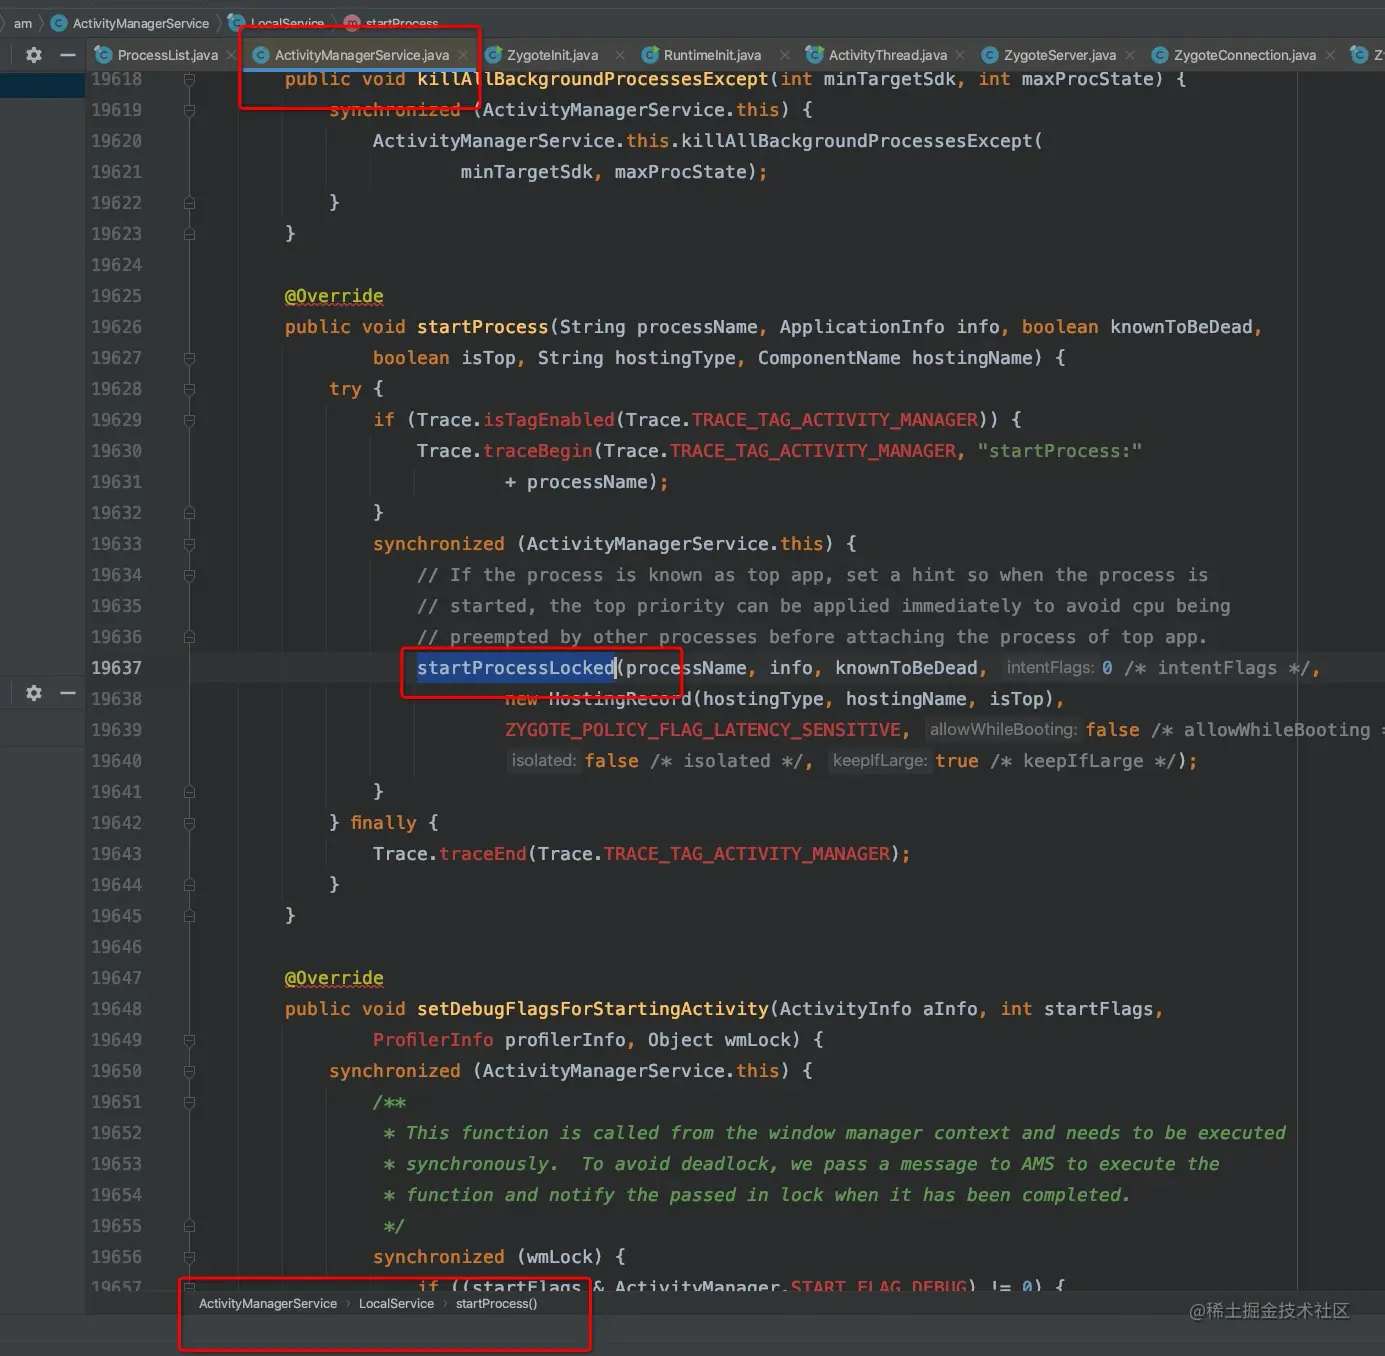Close the ZygoteServer.java tab
The image size is (1385, 1356).
pos(1130,55)
